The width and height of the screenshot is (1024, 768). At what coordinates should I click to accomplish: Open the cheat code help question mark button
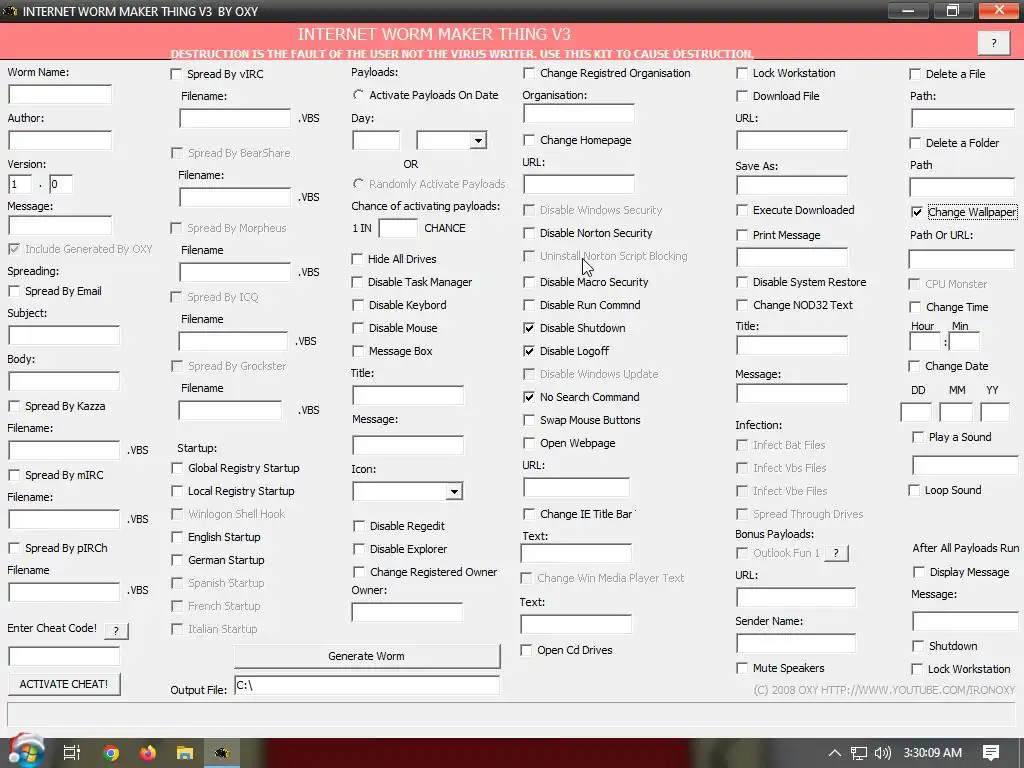(x=116, y=630)
